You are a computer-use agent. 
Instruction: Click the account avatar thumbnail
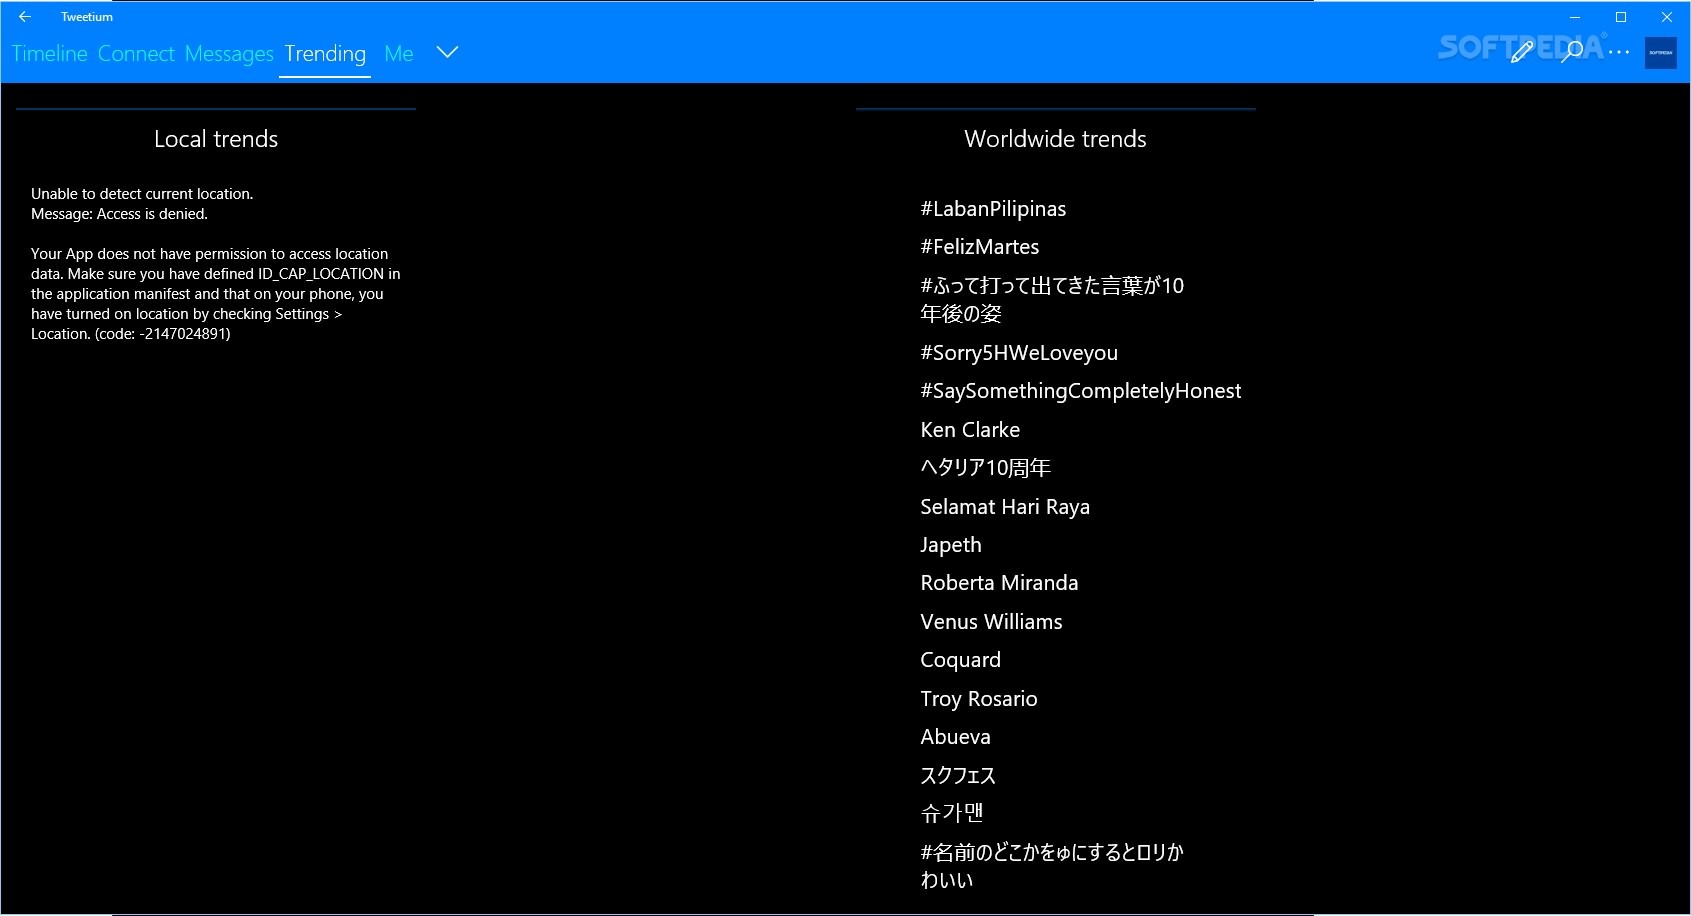[1661, 53]
